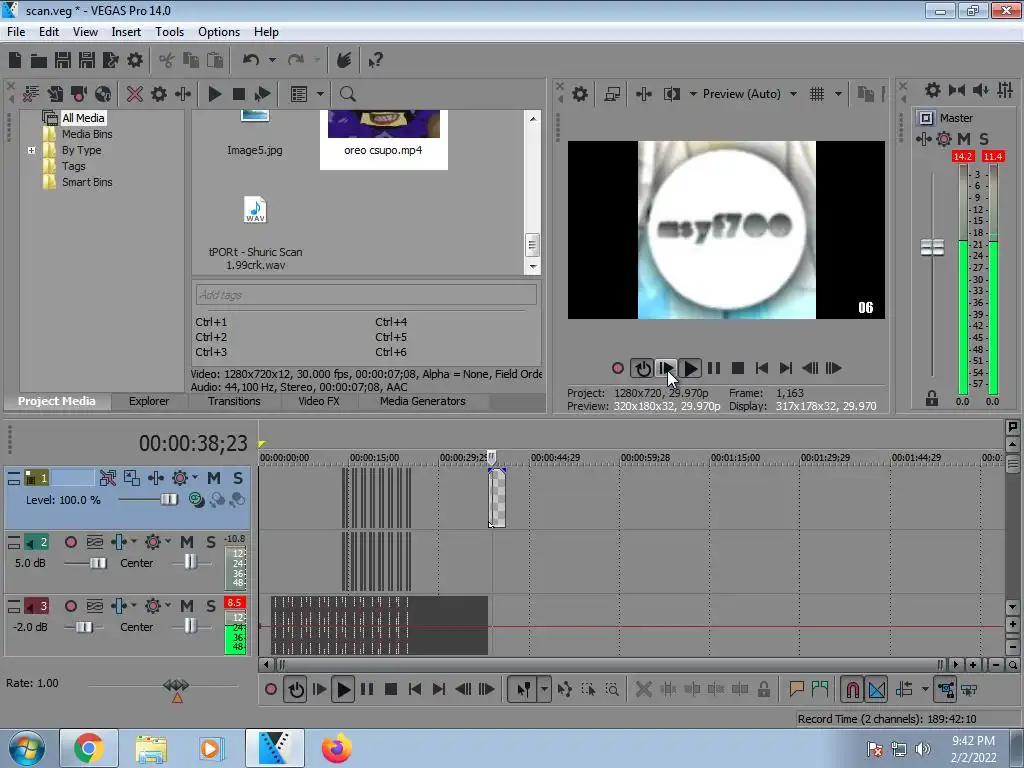This screenshot has width=1024, height=768.
Task: Open the overlays grid dropdown arrow
Action: 839,94
